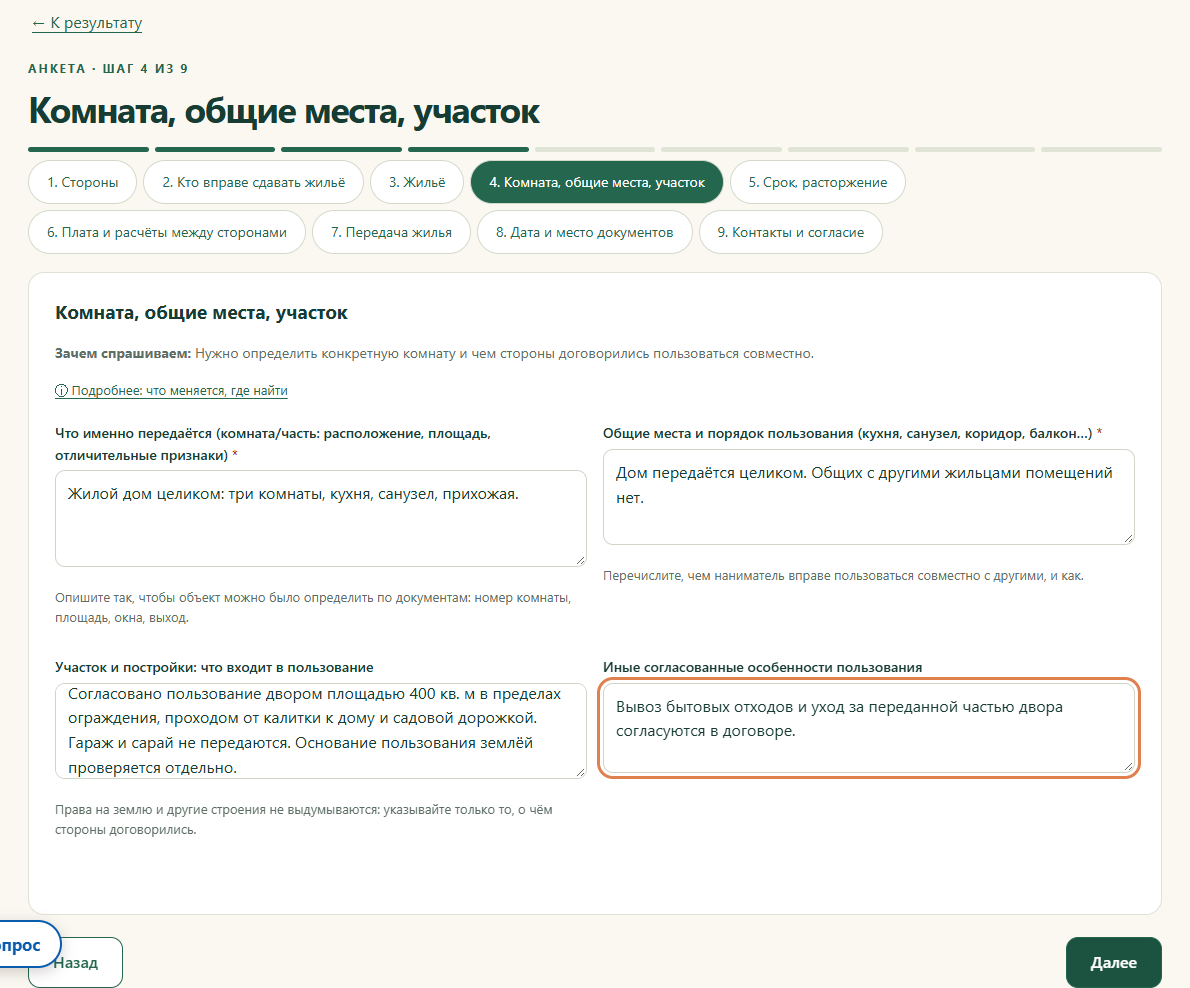The width and height of the screenshot is (1190, 988).
Task: Click hint 'Перечислите, чем наниматель вправе пользоваться'
Action: click(843, 576)
